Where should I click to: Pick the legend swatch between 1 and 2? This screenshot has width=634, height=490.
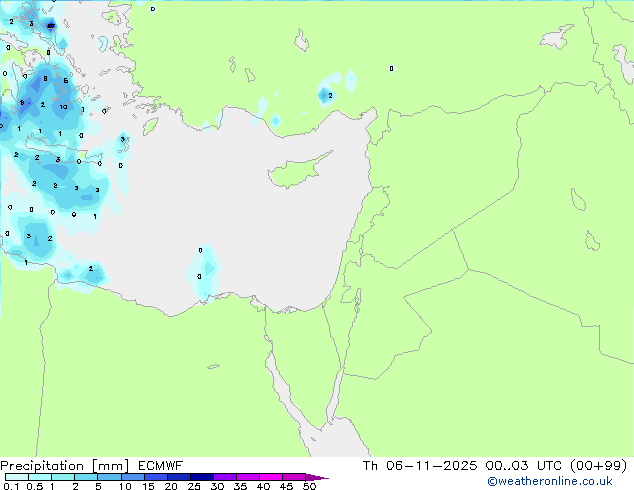pos(63,477)
